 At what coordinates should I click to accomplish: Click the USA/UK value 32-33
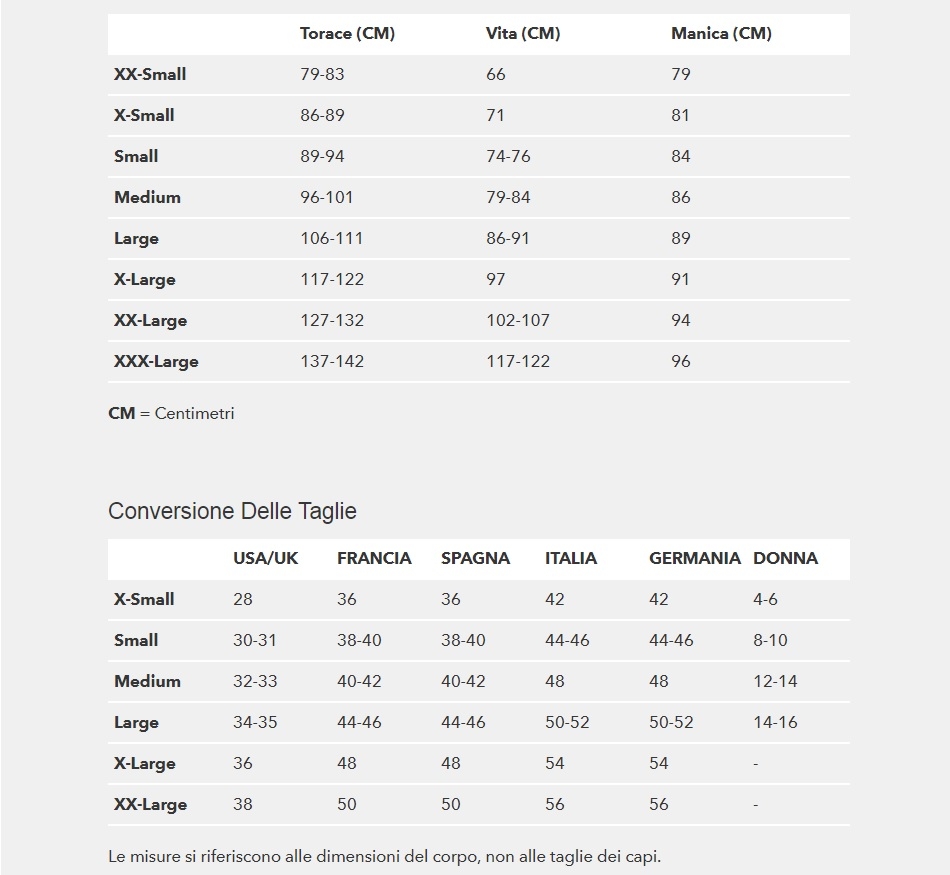(x=255, y=682)
